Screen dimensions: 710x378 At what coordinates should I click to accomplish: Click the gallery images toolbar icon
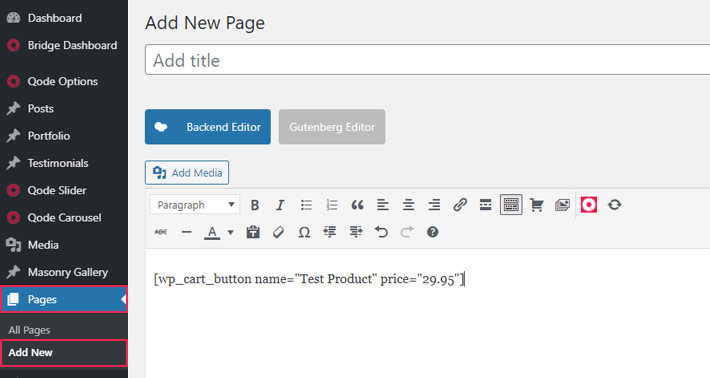click(562, 205)
